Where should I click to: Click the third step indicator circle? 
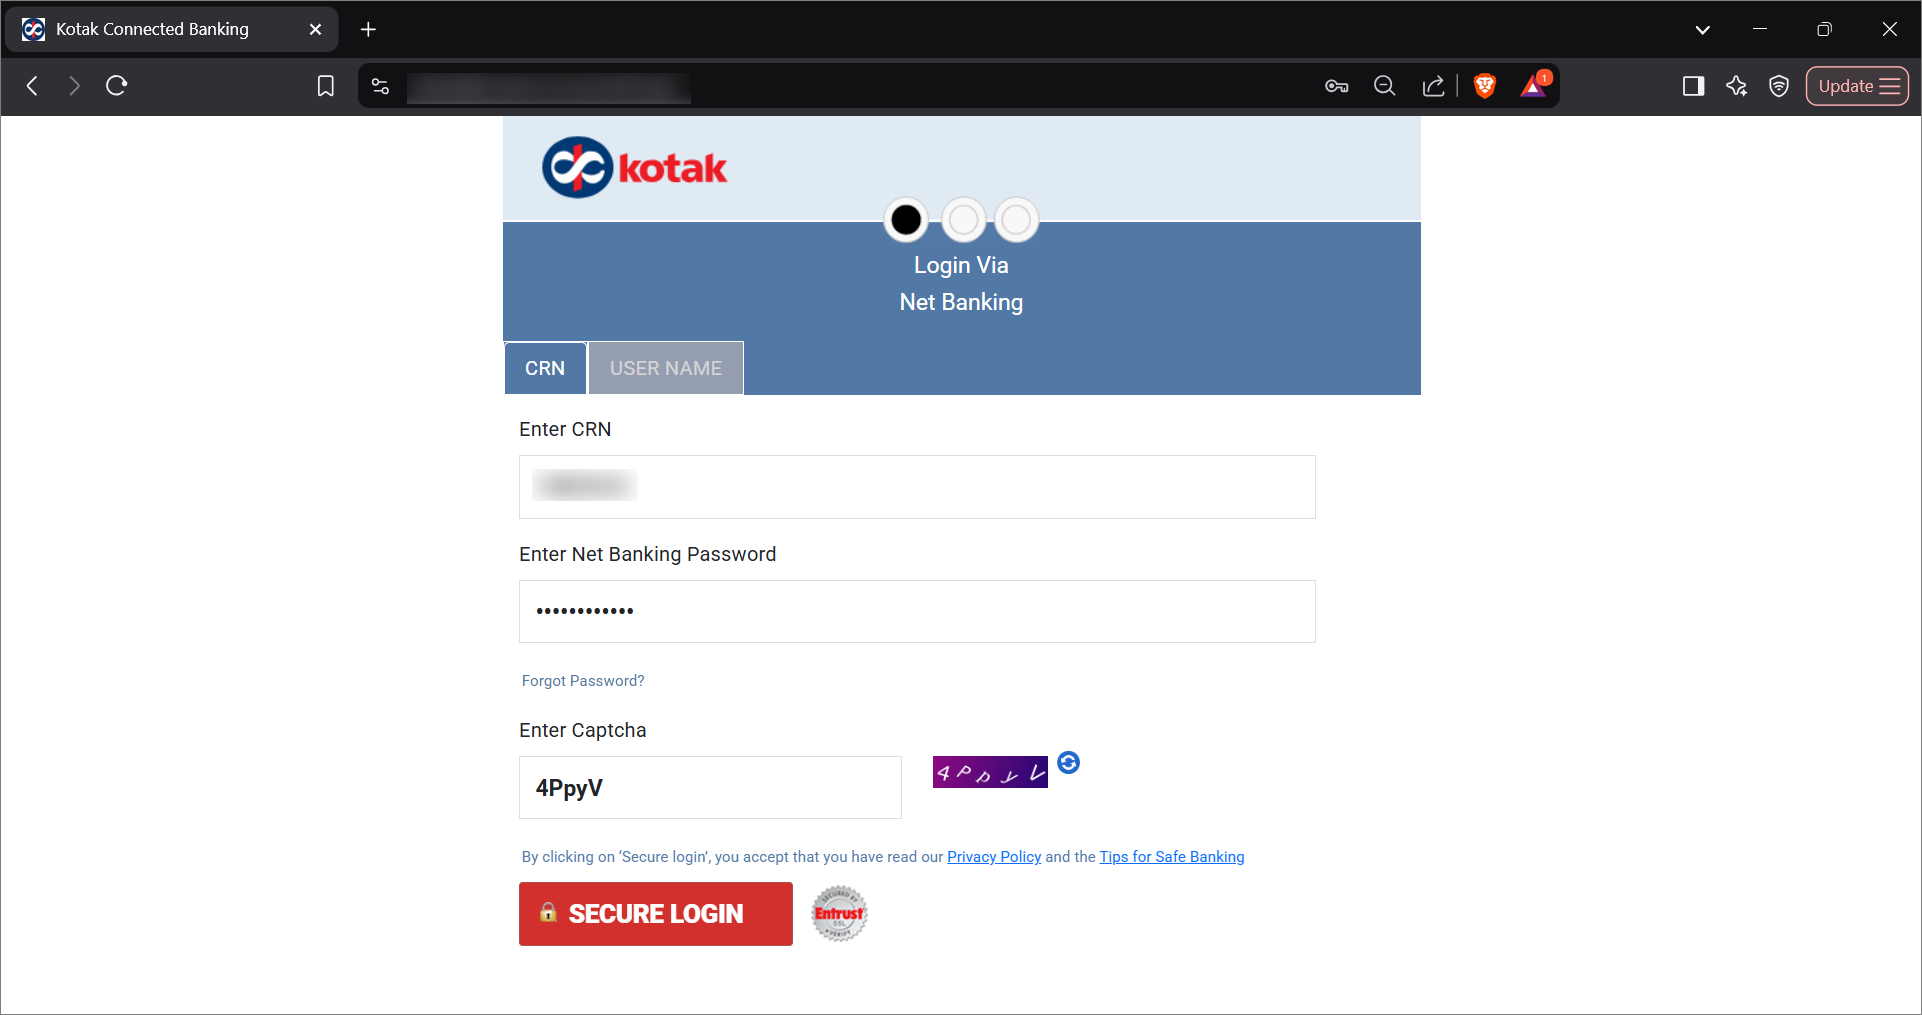1017,220
